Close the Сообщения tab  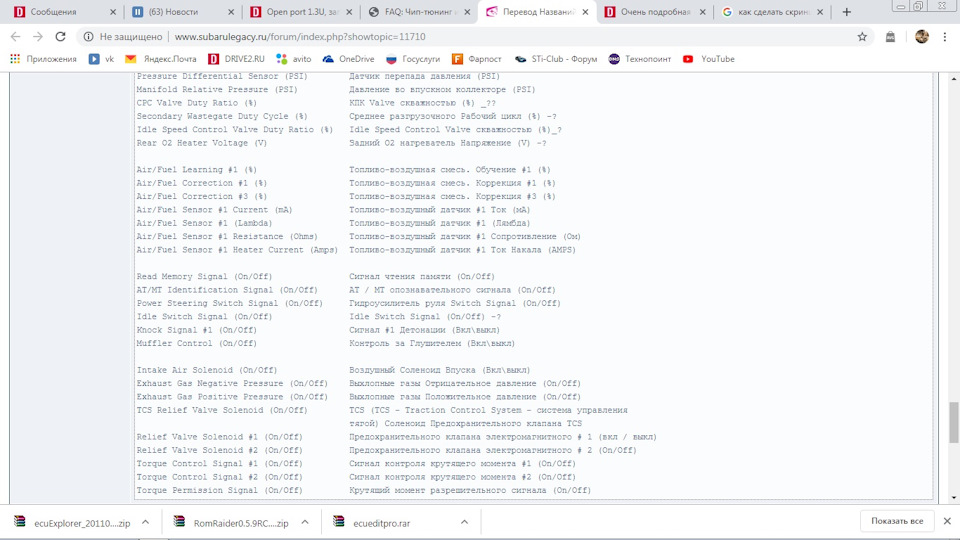click(113, 12)
